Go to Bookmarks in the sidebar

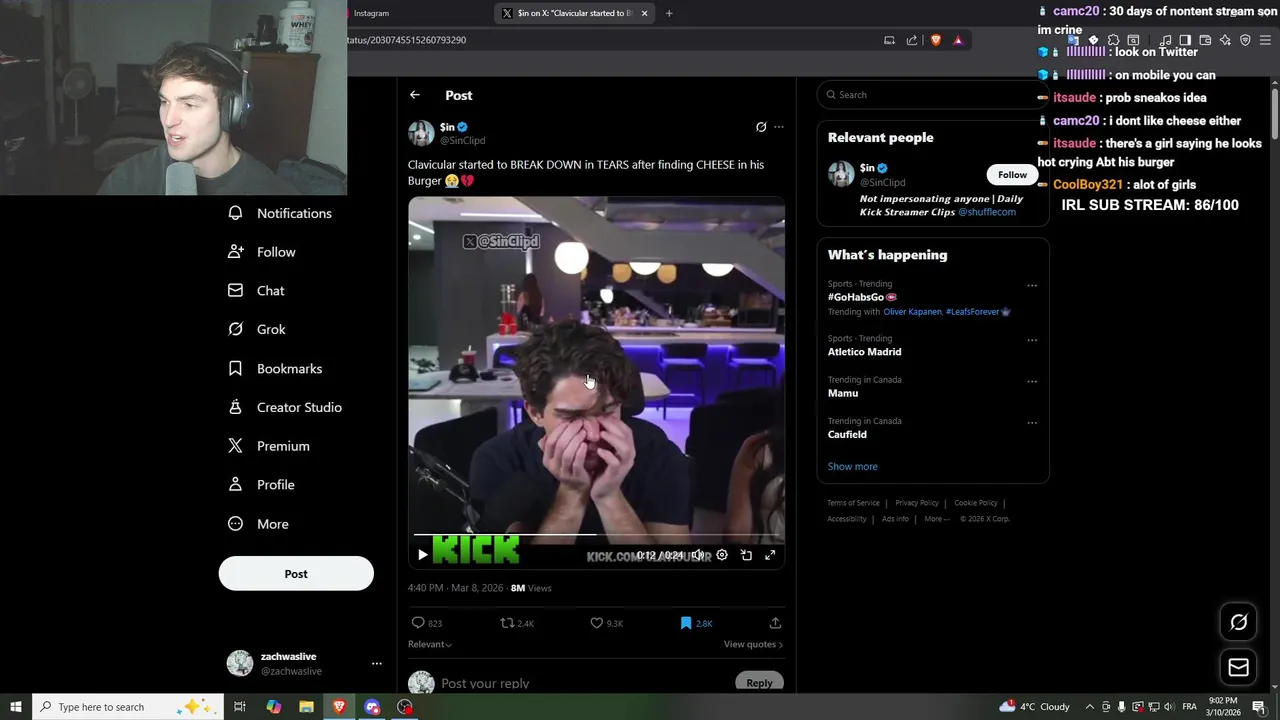[275, 369]
